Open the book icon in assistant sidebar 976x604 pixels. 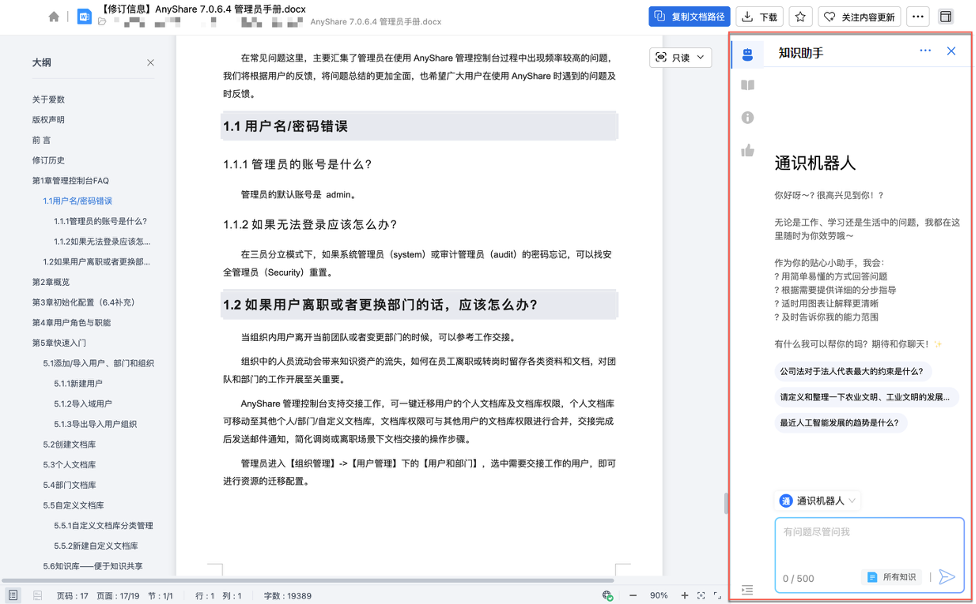[x=748, y=85]
